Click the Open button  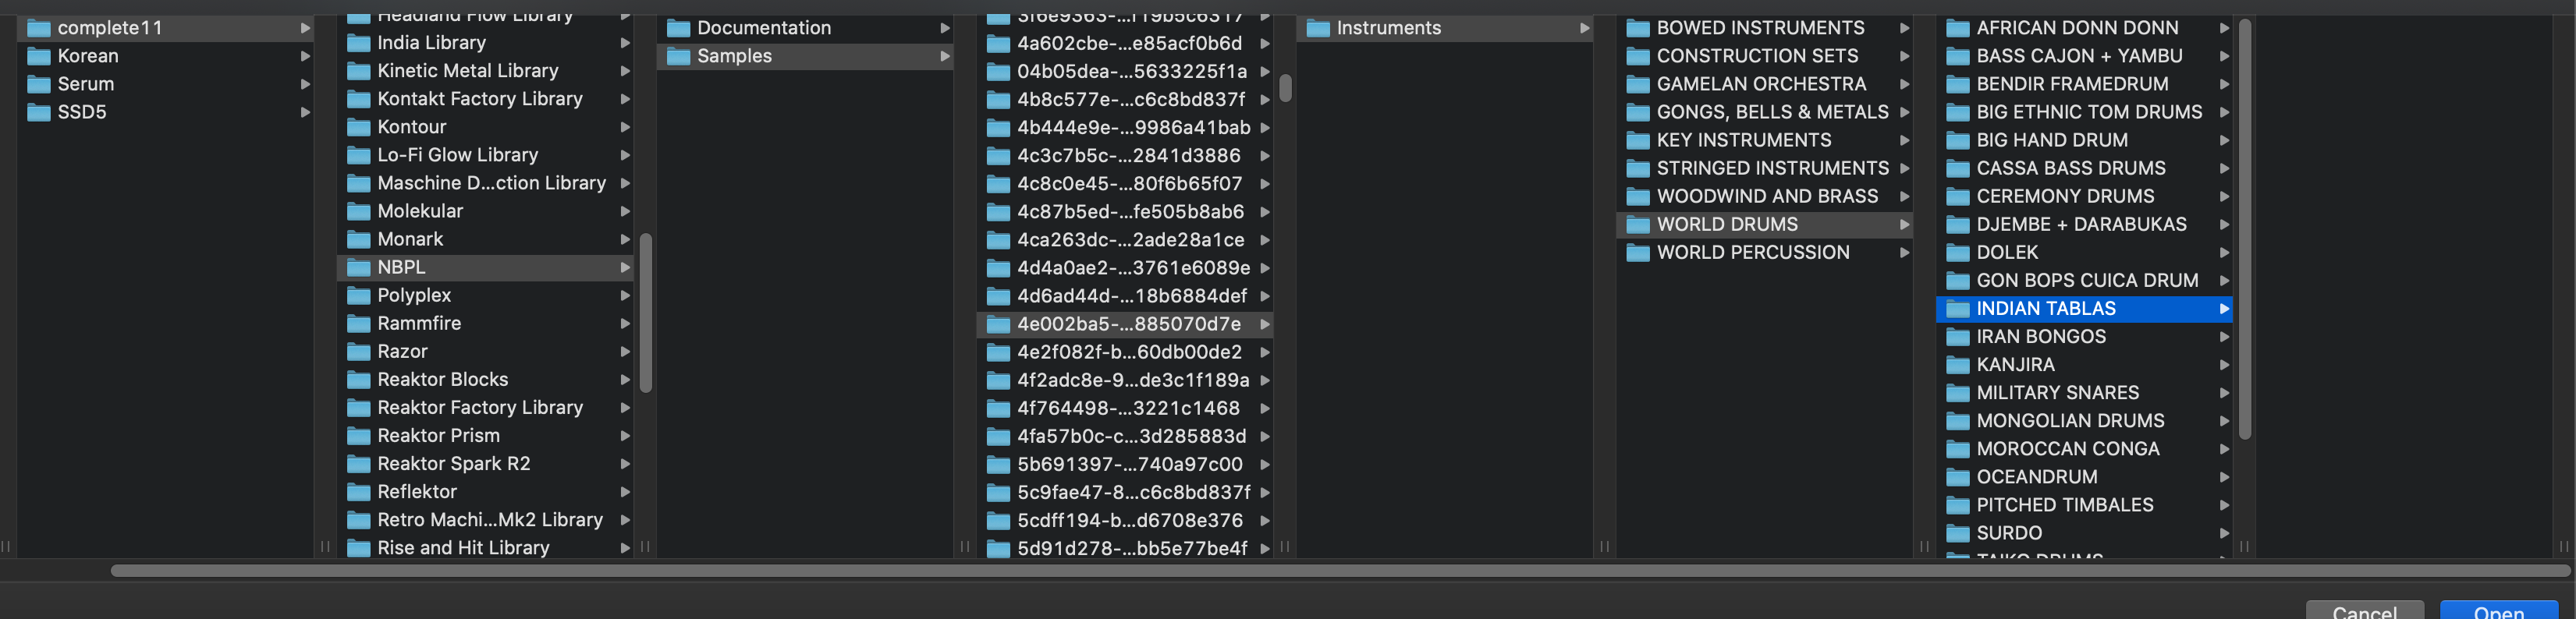click(x=2498, y=611)
